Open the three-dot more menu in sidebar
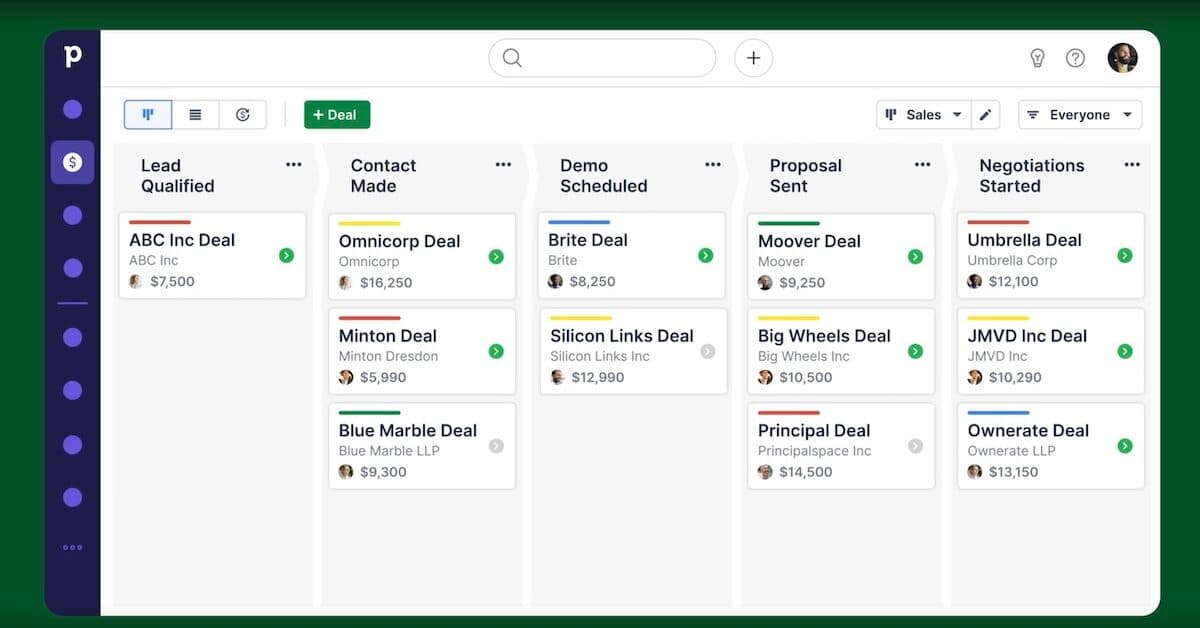1200x628 pixels. click(x=72, y=547)
